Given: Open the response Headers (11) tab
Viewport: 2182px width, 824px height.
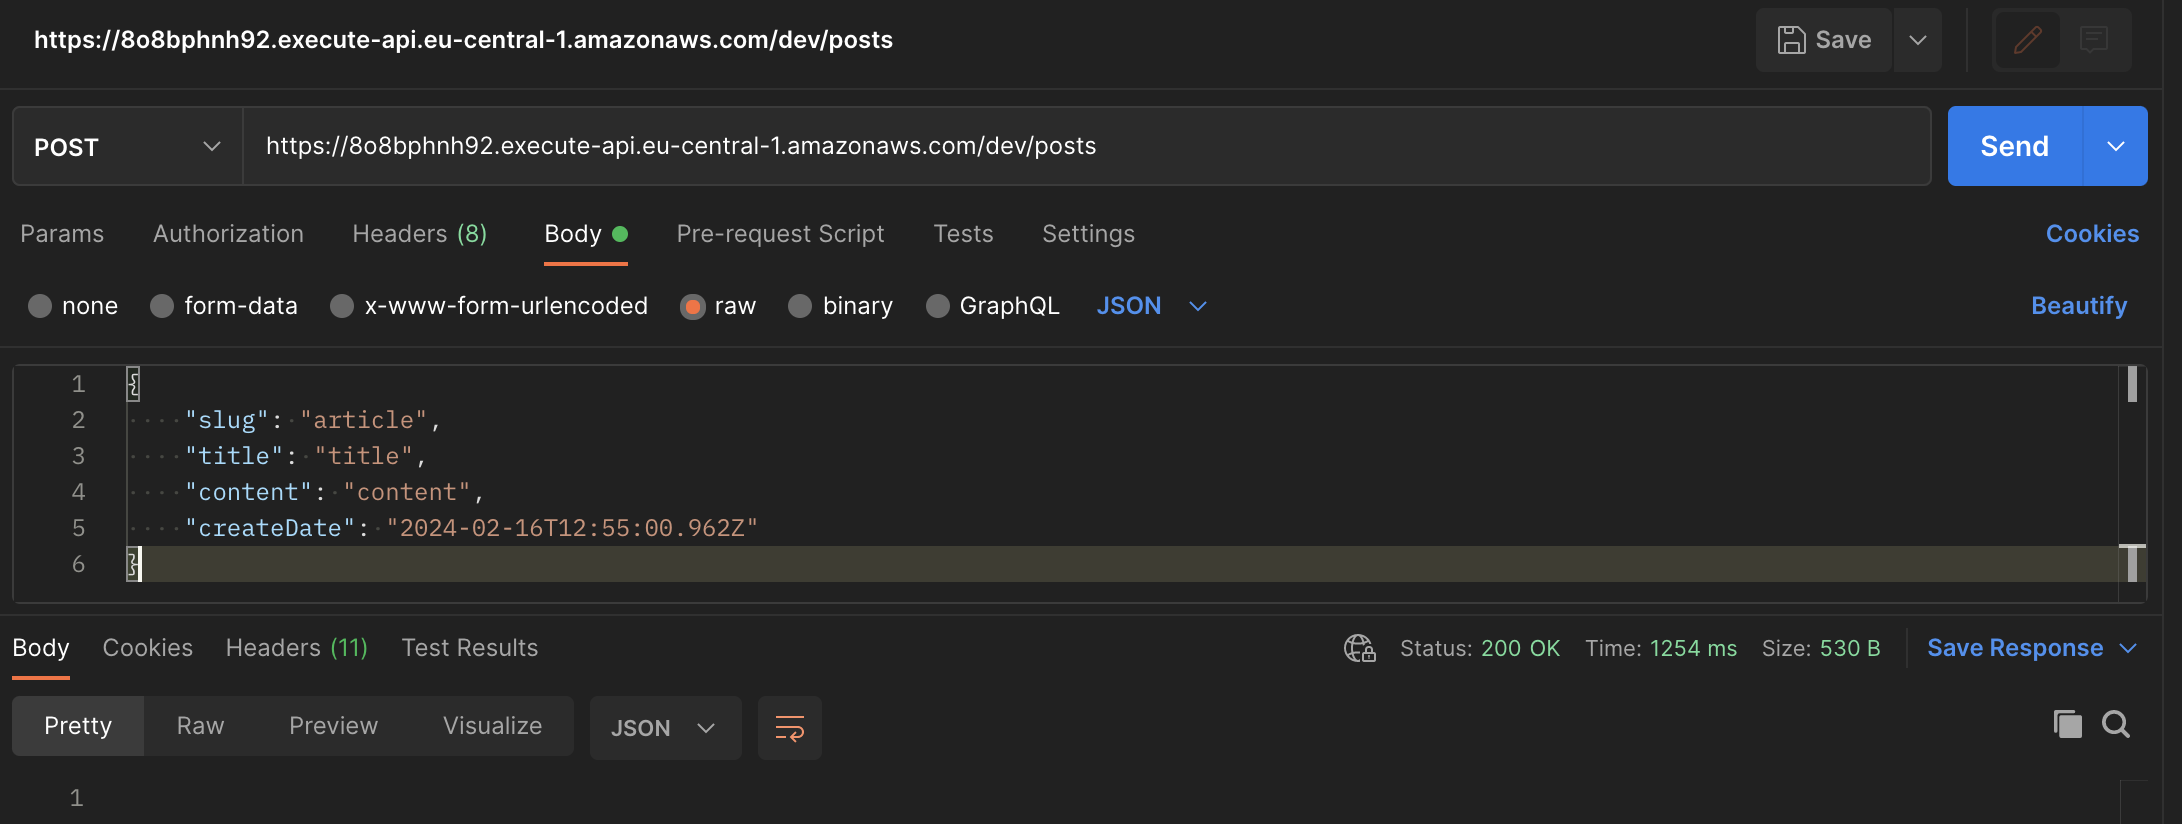Looking at the screenshot, I should 297,648.
